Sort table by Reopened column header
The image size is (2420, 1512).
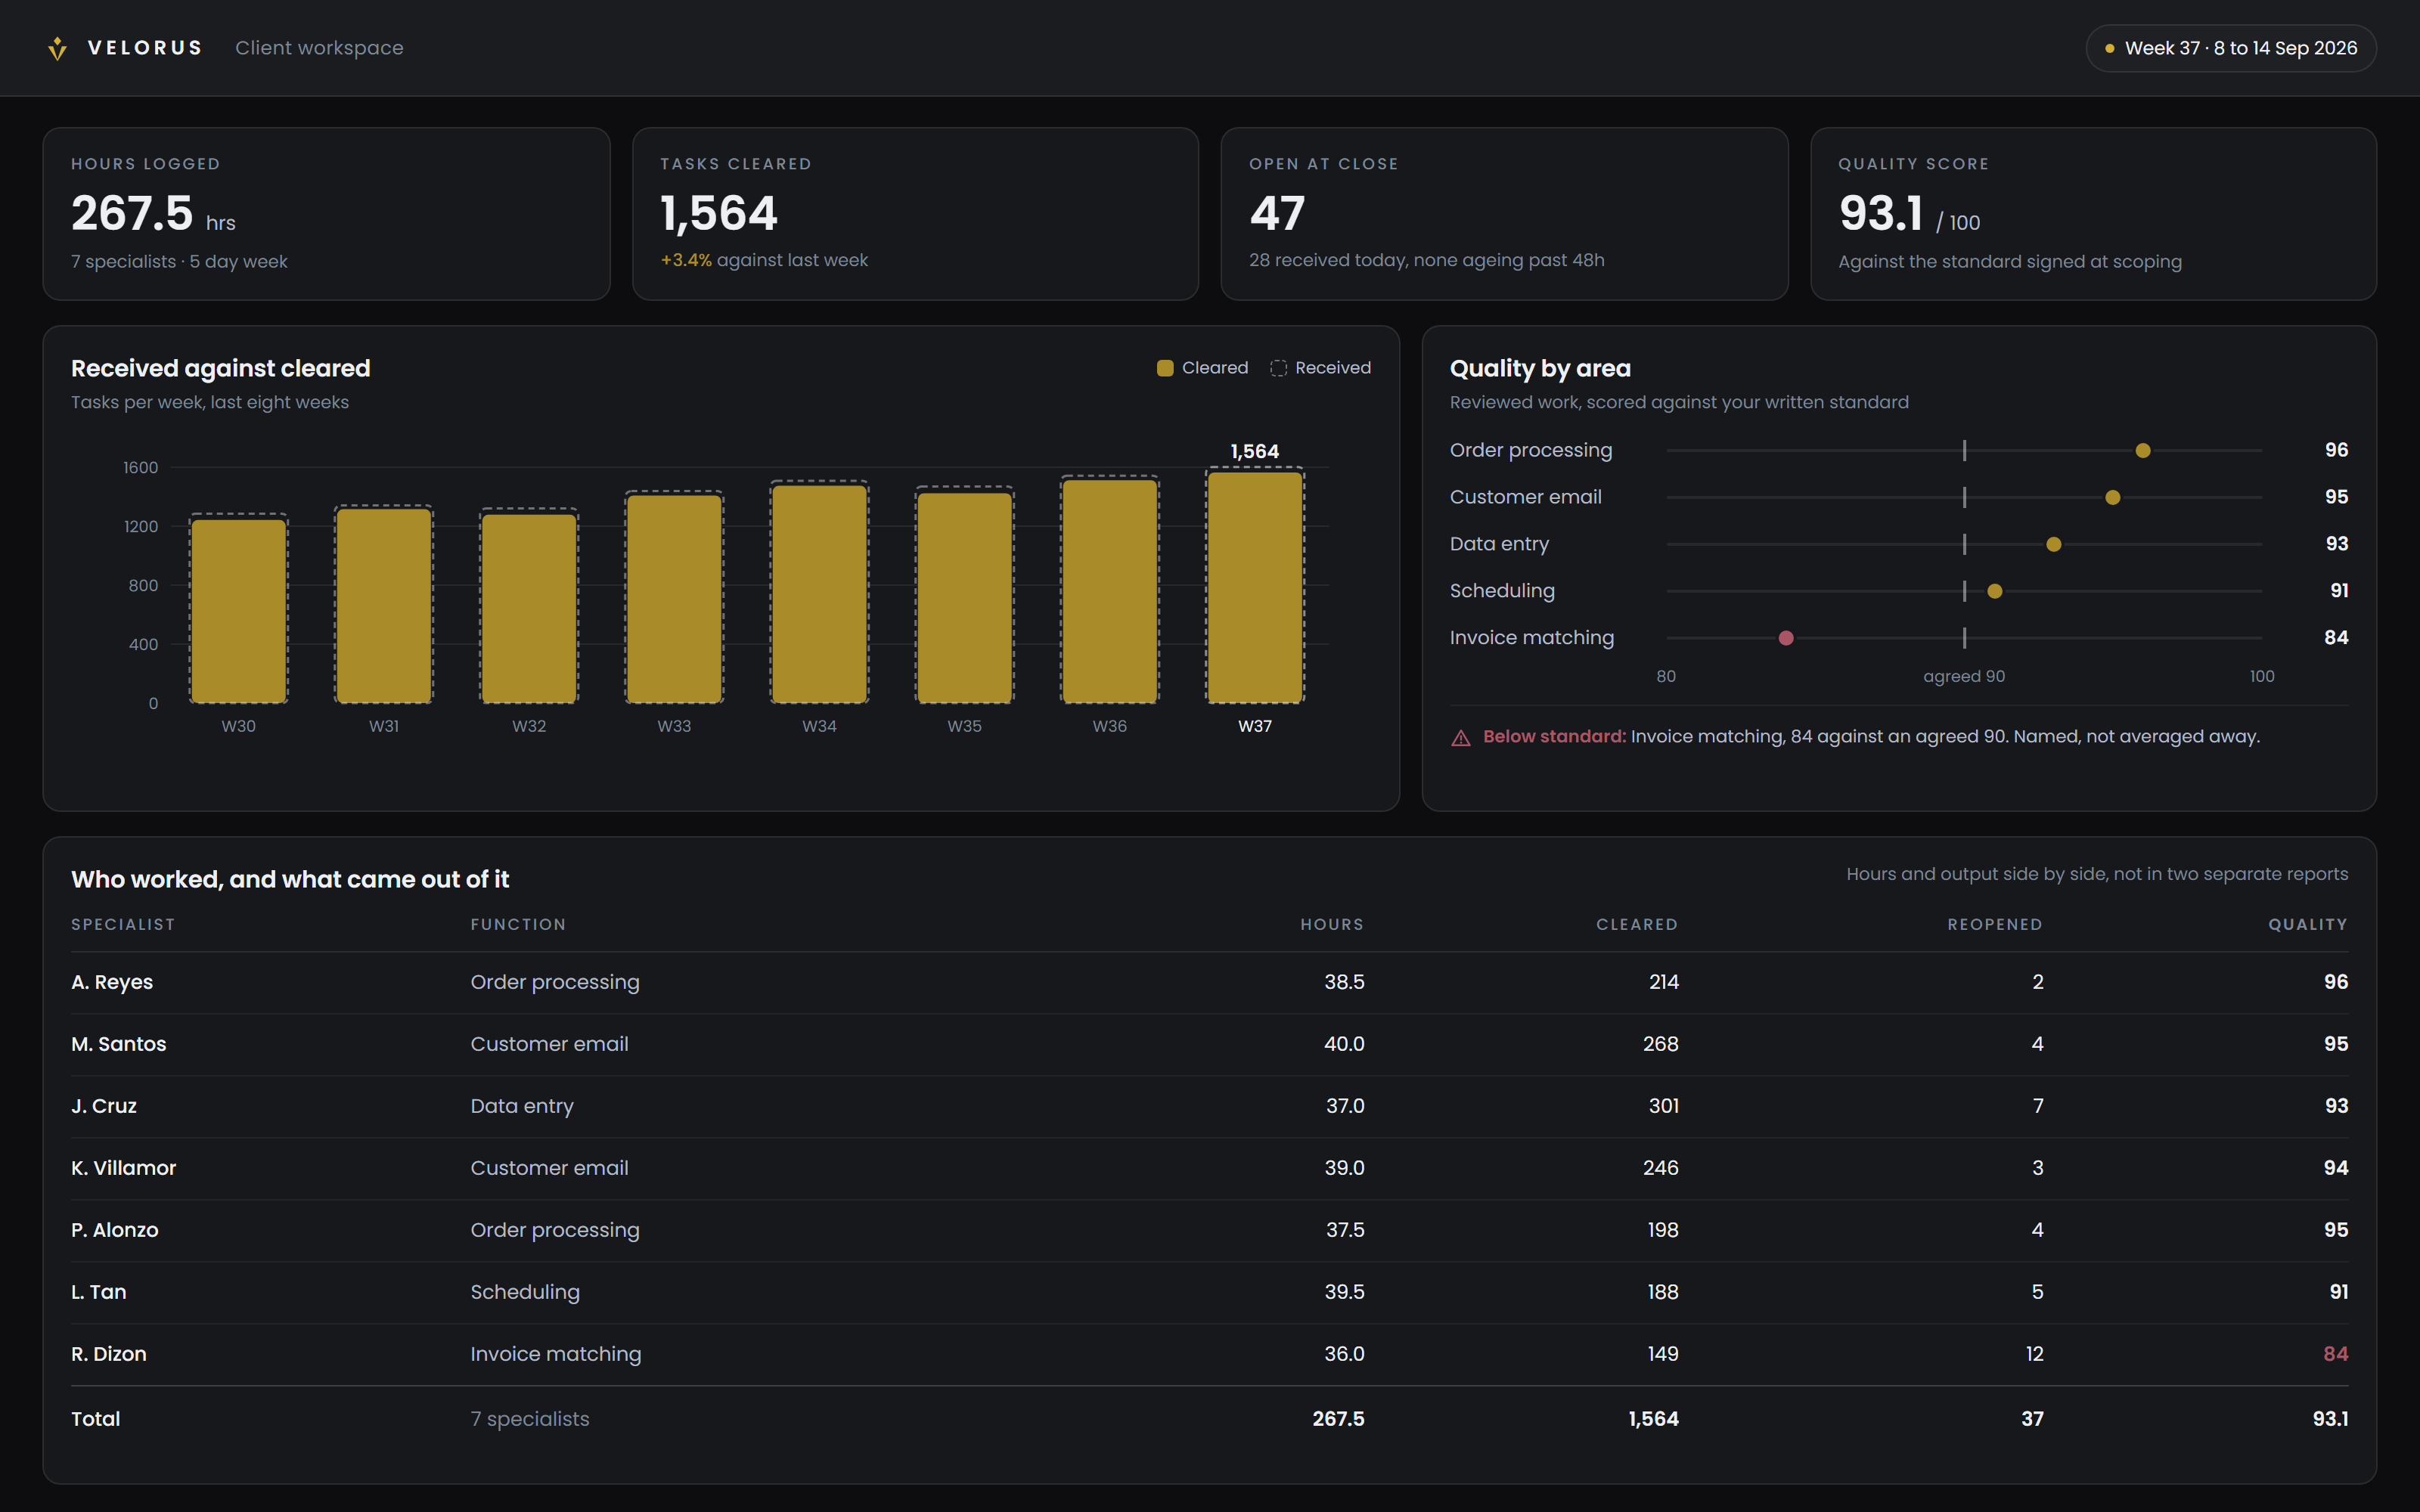pos(1995,925)
